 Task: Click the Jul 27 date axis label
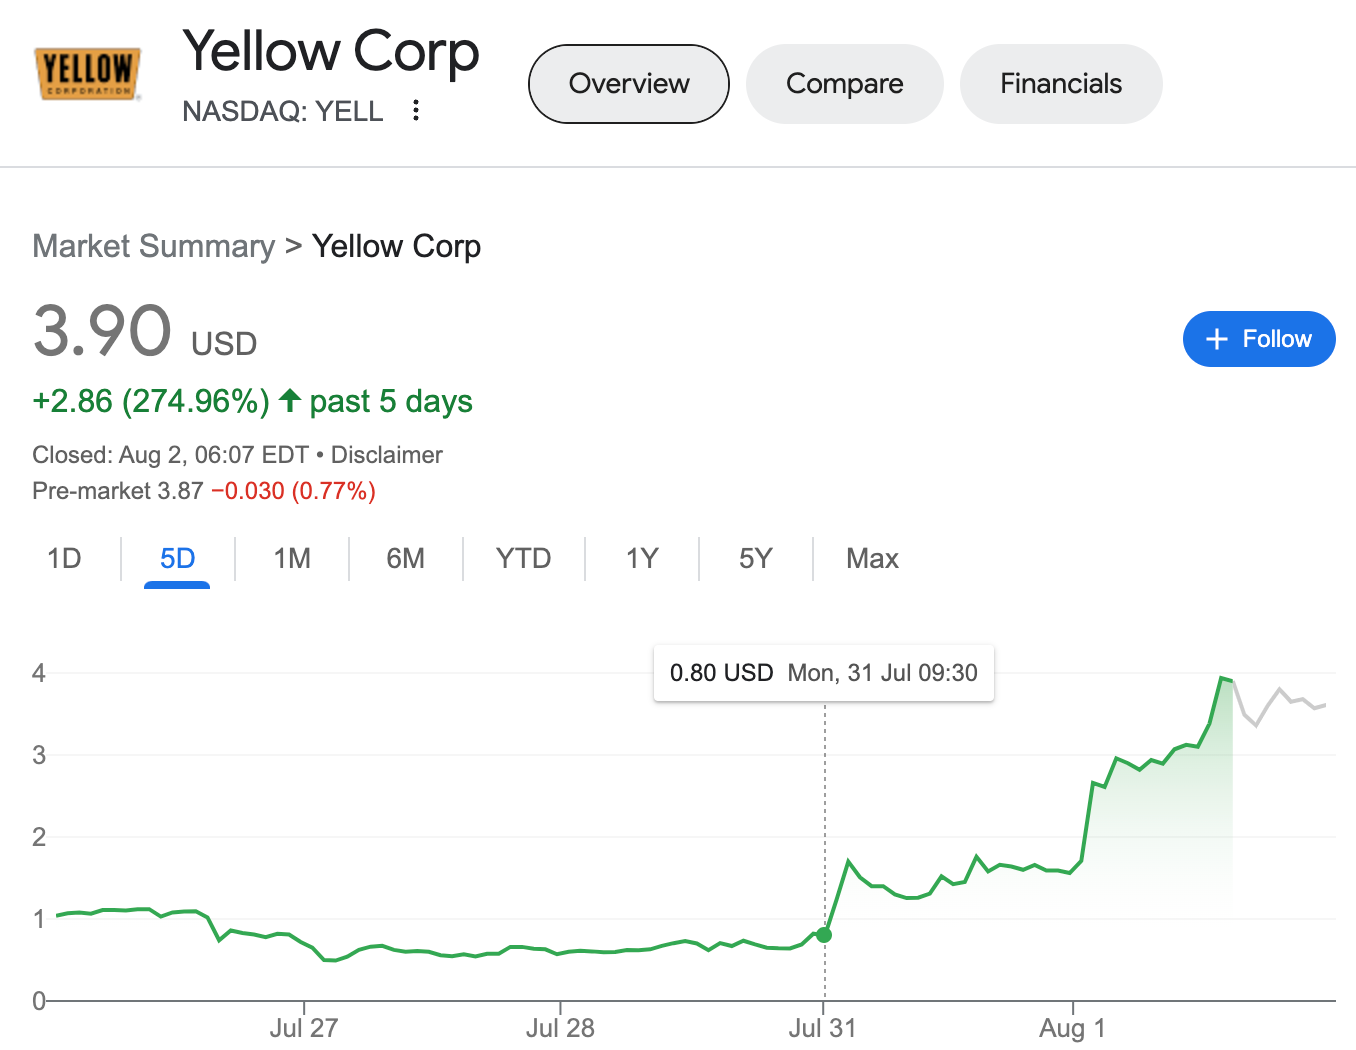303,1028
